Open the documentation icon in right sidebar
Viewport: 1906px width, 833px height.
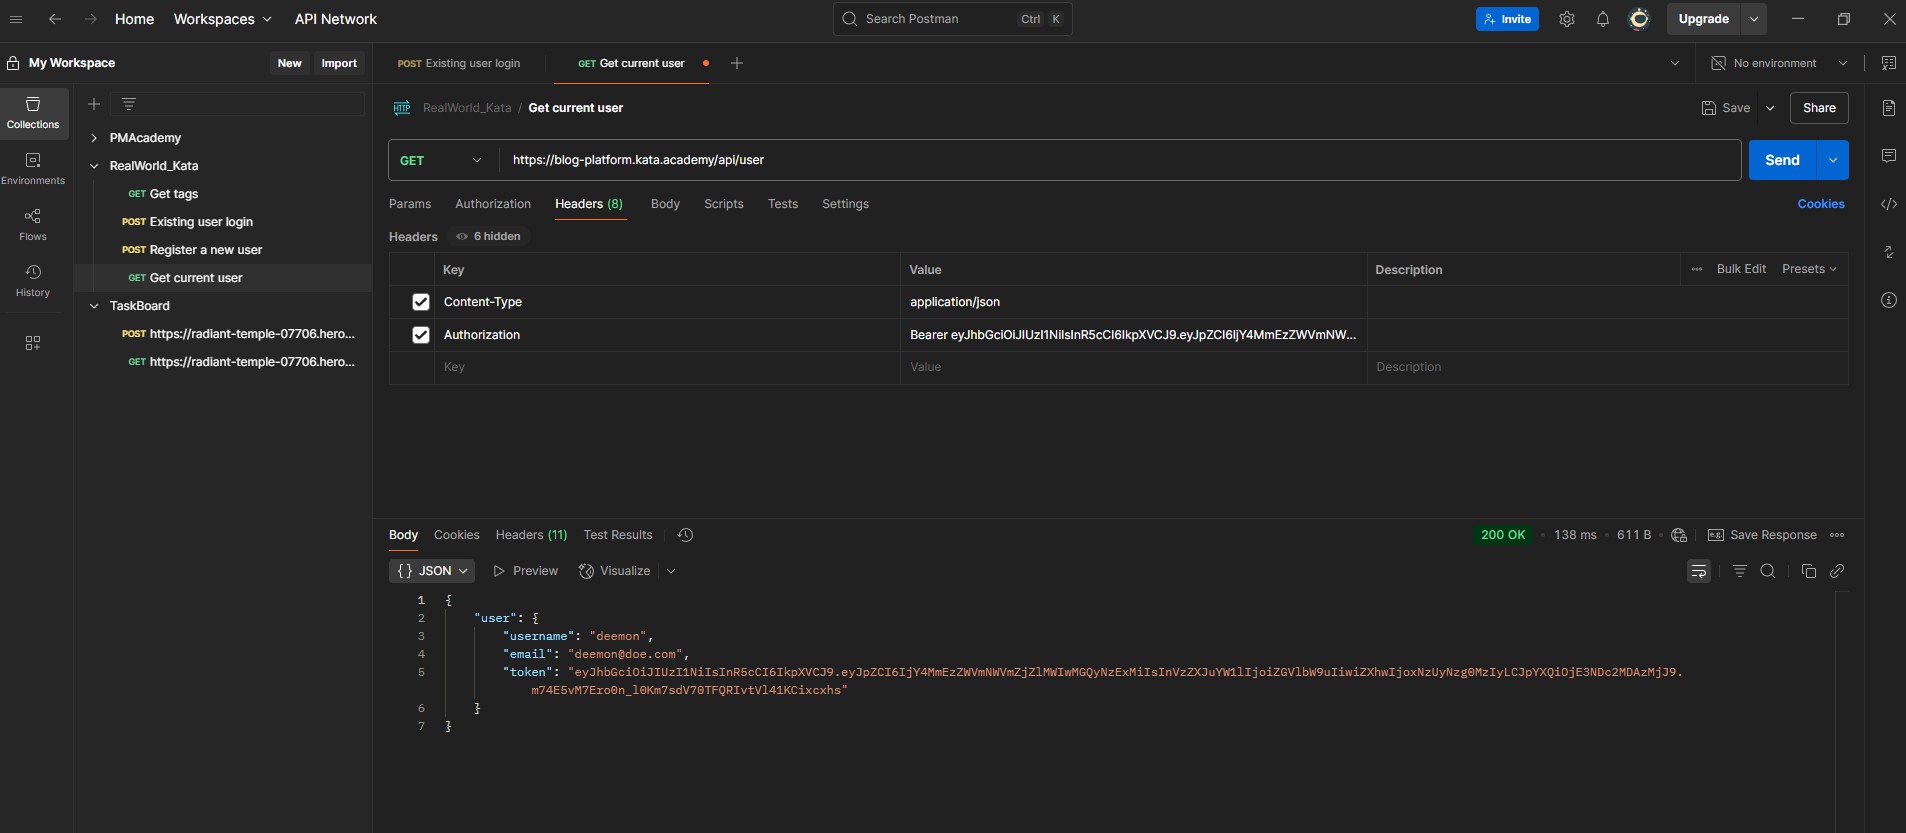point(1888,108)
